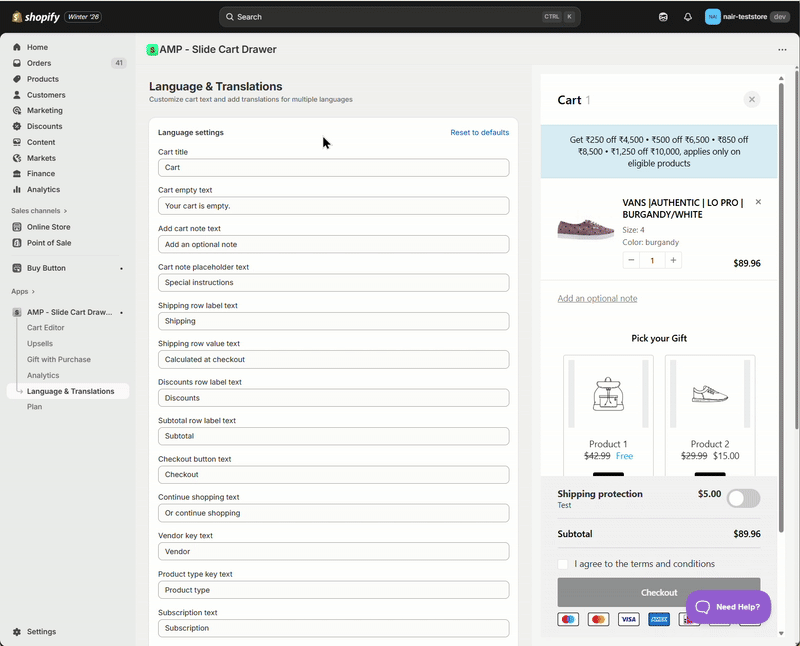
Task: Click the Customers person icon
Action: coord(17,94)
